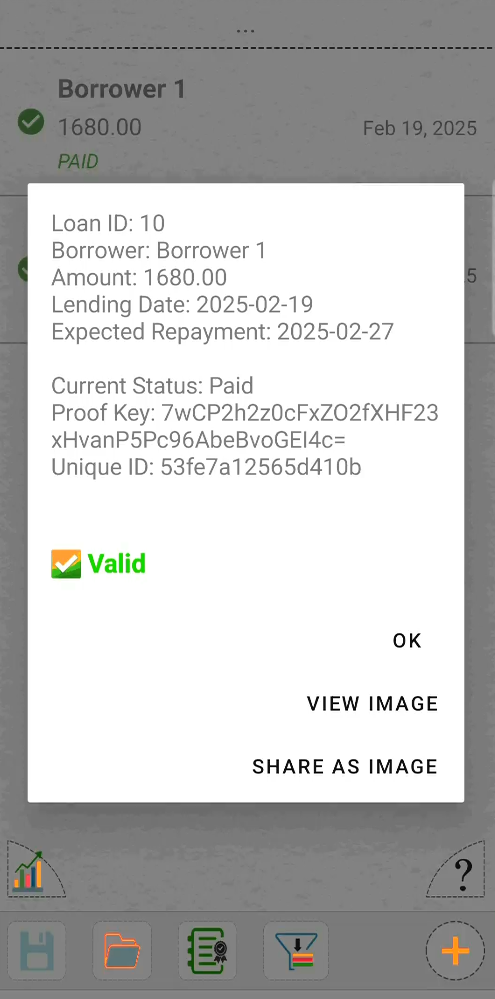Click the Proof Key text

(x=245, y=427)
